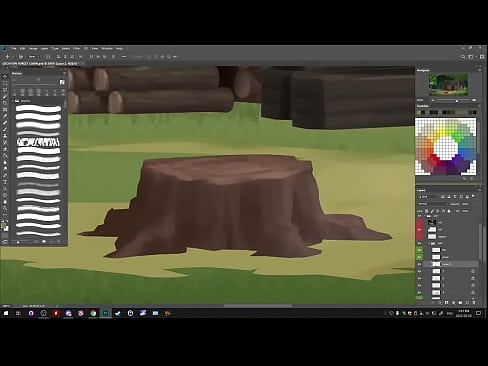Select the Rectangular Marquee tool
The image size is (488, 366).
point(5,83)
